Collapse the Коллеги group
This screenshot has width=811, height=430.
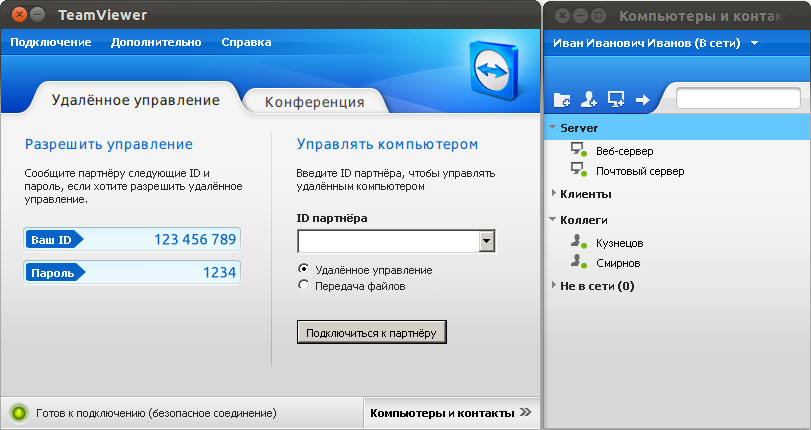[x=553, y=219]
